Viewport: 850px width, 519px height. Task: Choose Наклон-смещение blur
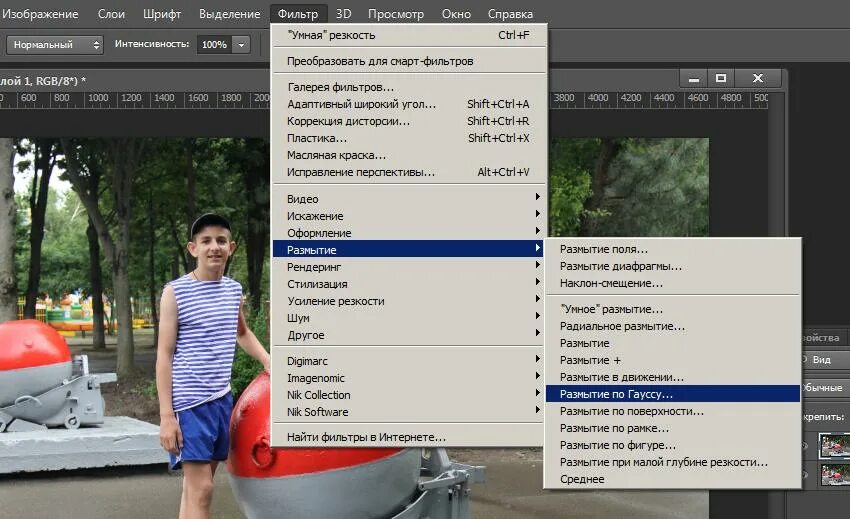(x=673, y=283)
